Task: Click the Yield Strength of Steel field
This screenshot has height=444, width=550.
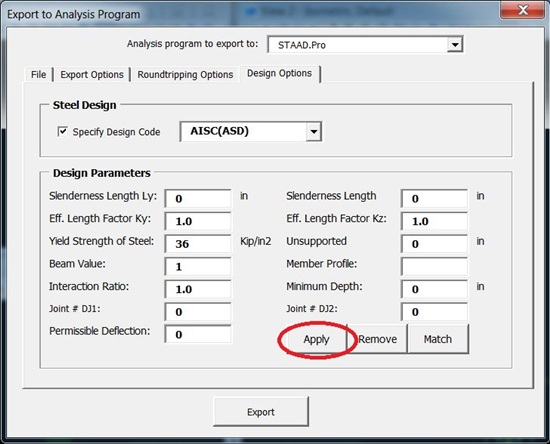Action: (x=198, y=244)
